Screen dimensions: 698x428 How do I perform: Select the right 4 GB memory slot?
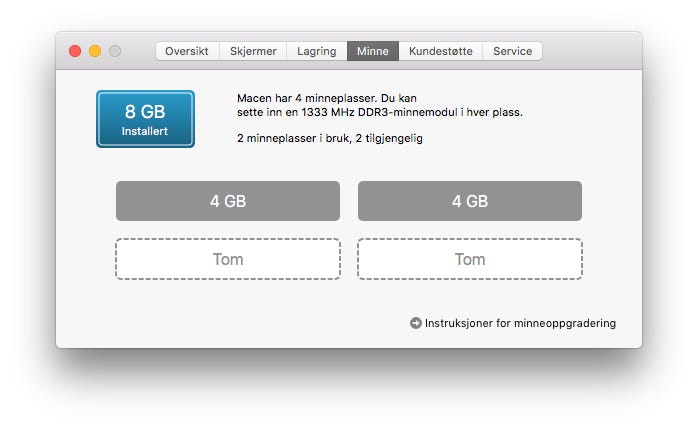(470, 201)
